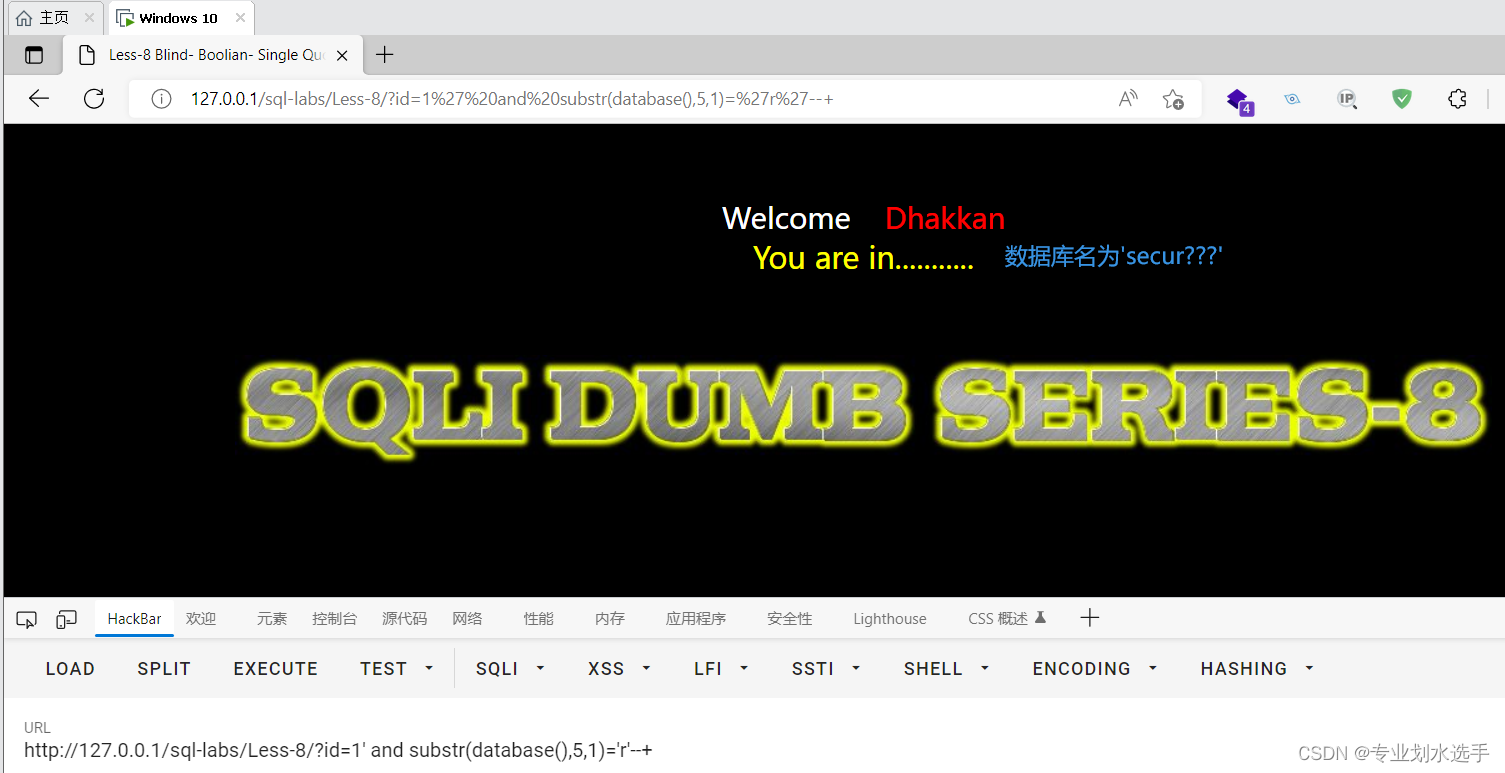Expand the SSTI dropdown in HackBar
This screenshot has height=773, width=1505.
pyautogui.click(x=826, y=669)
